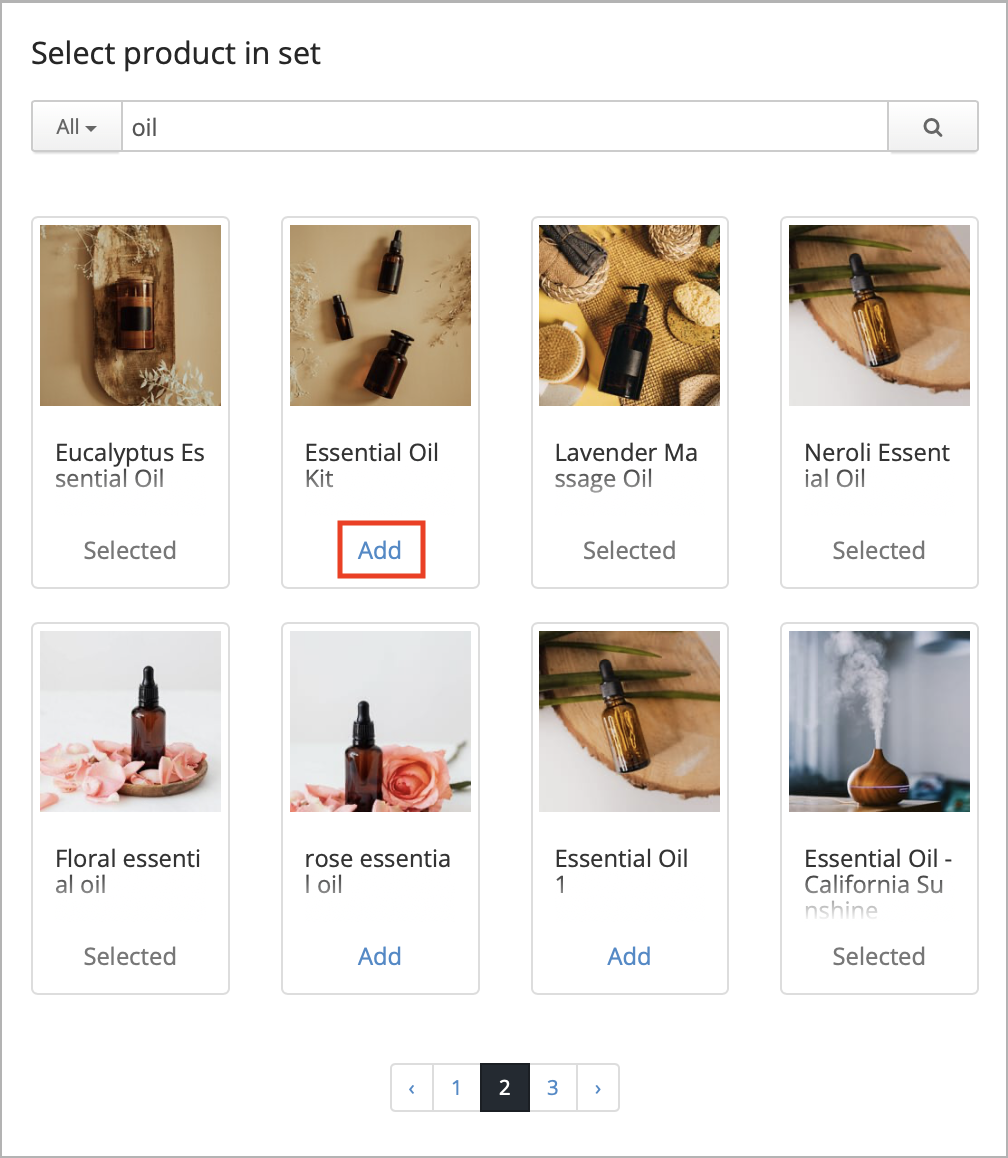Open California Sunshine diffuser image
The height and width of the screenshot is (1158, 1008).
pos(879,722)
